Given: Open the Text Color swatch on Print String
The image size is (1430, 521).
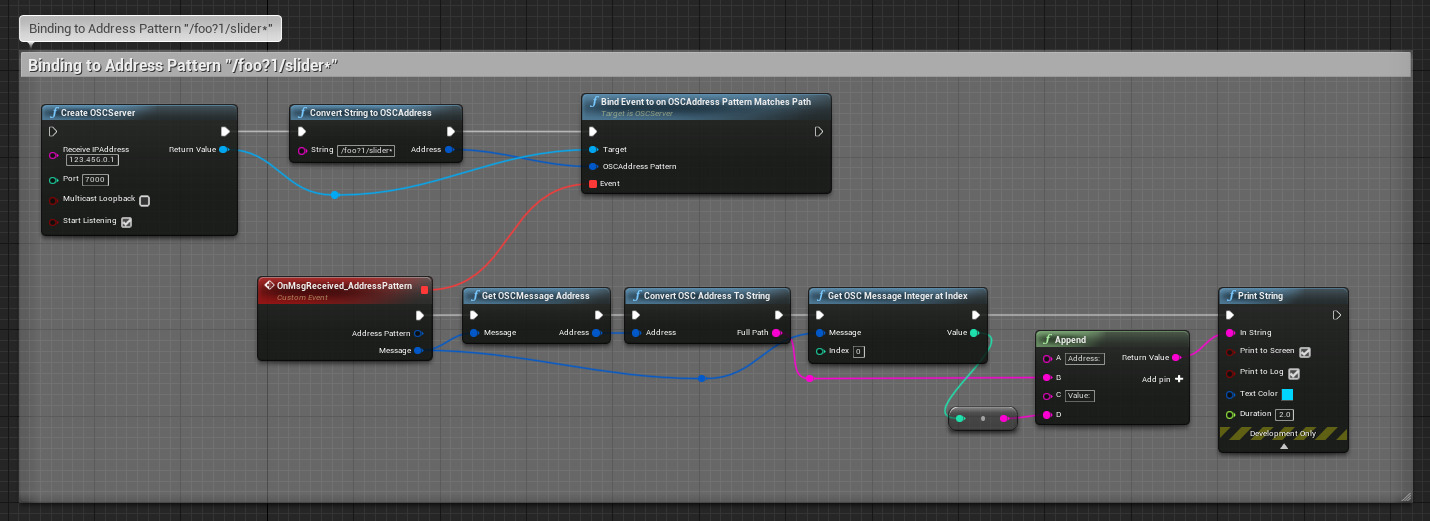Looking at the screenshot, I should click(x=1287, y=394).
